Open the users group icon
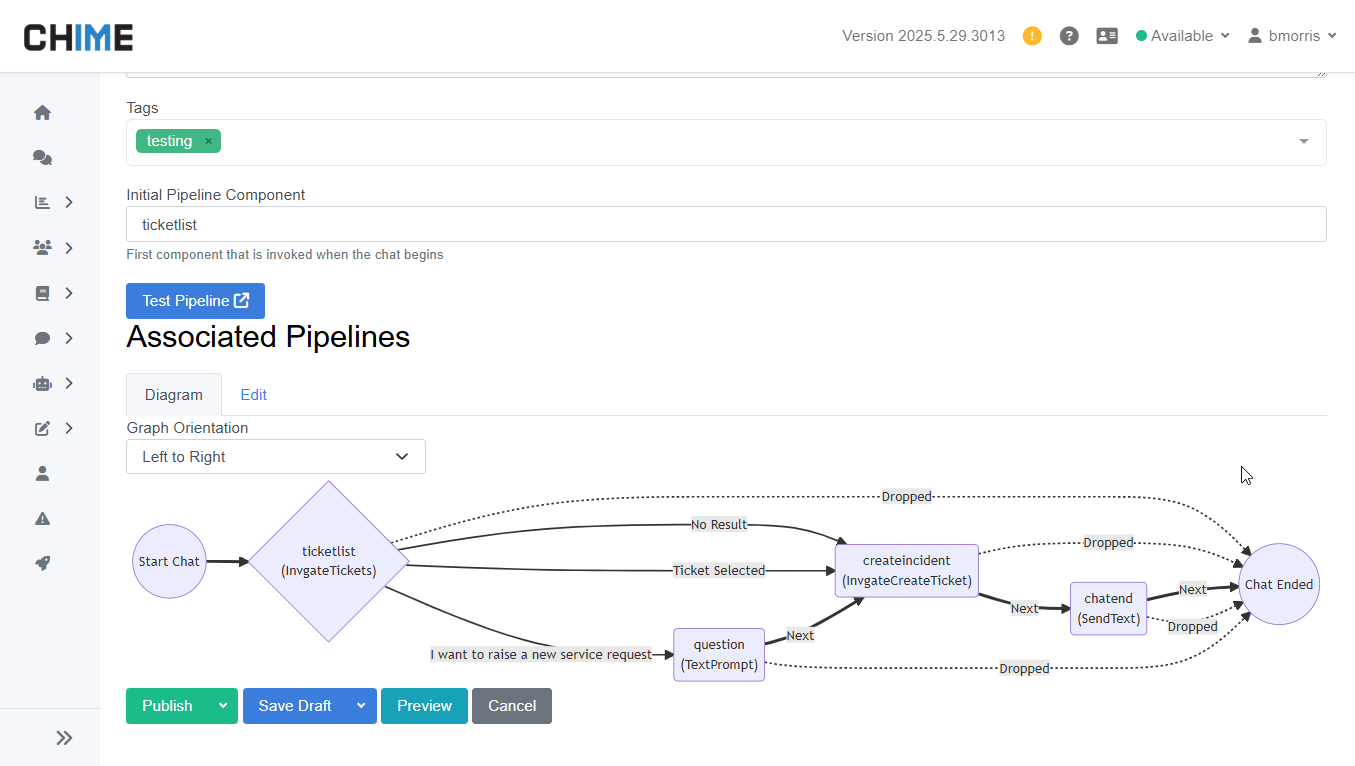The width and height of the screenshot is (1355, 766). pyautogui.click(x=42, y=247)
